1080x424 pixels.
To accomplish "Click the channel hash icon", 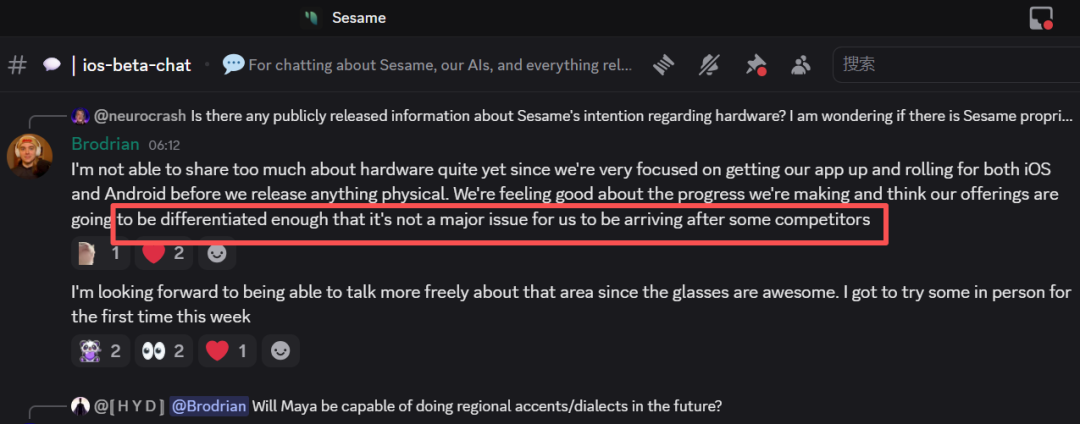I will (17, 65).
